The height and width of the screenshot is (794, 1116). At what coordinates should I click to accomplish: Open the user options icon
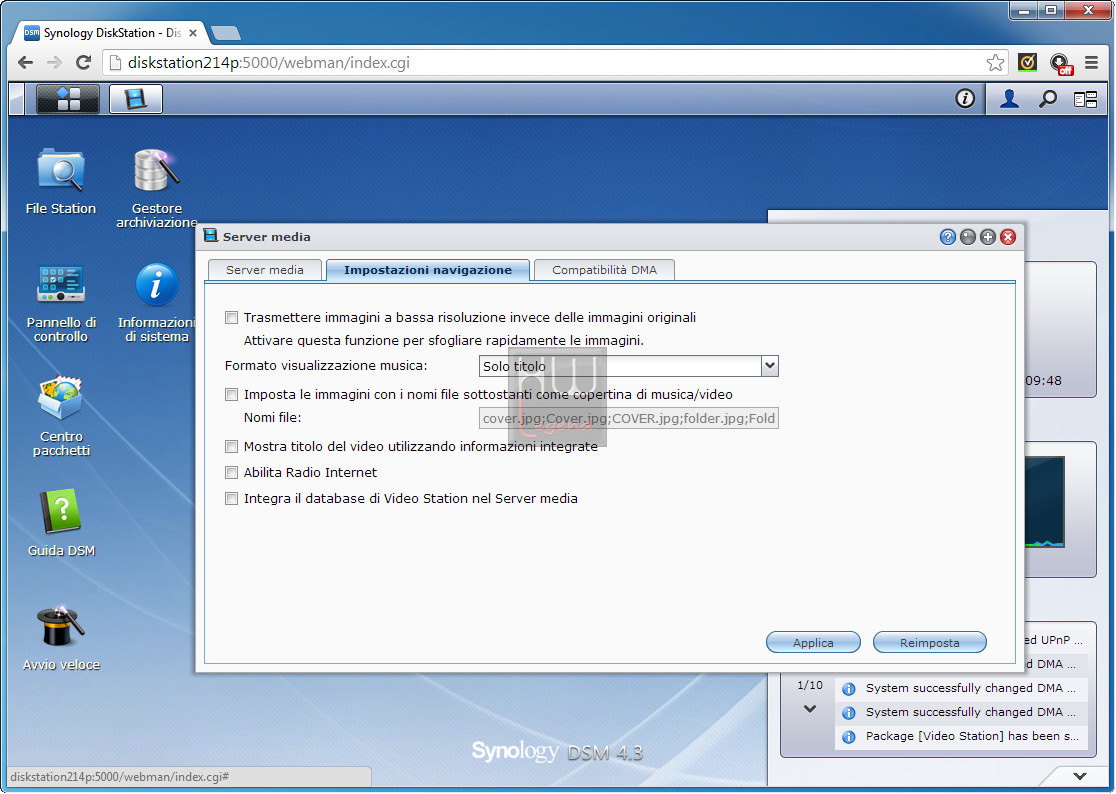coord(1009,99)
